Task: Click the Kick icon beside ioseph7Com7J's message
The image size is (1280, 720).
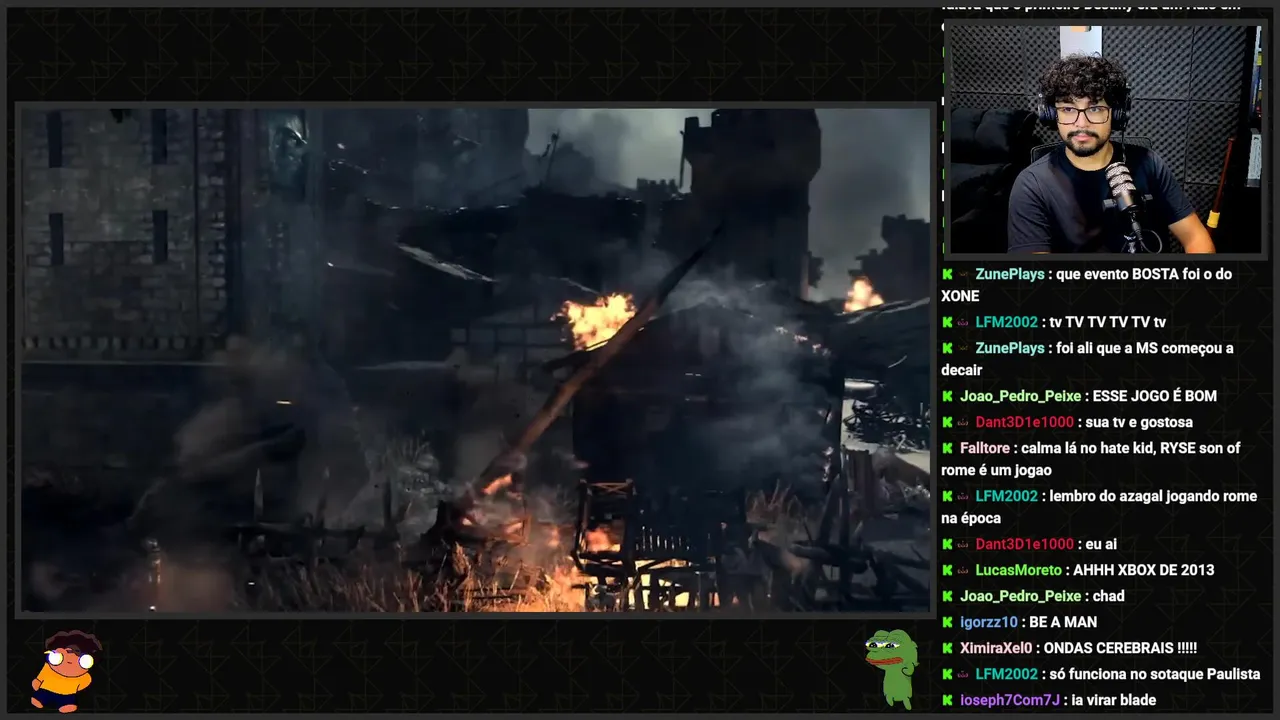Action: pyautogui.click(x=947, y=700)
